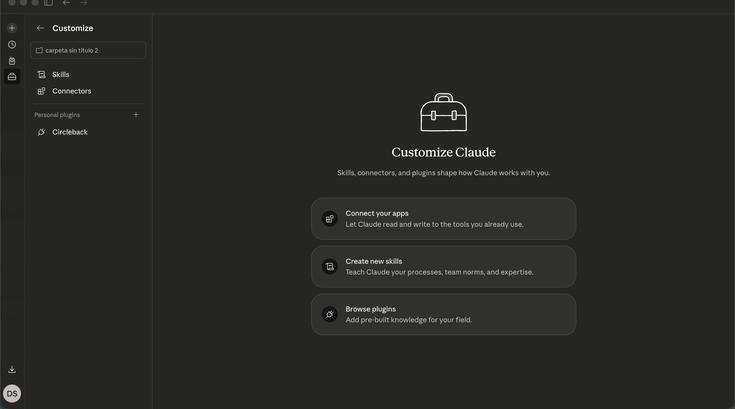Click the Circleback plug icon
Screen dimensions: 735x409
[41, 132]
